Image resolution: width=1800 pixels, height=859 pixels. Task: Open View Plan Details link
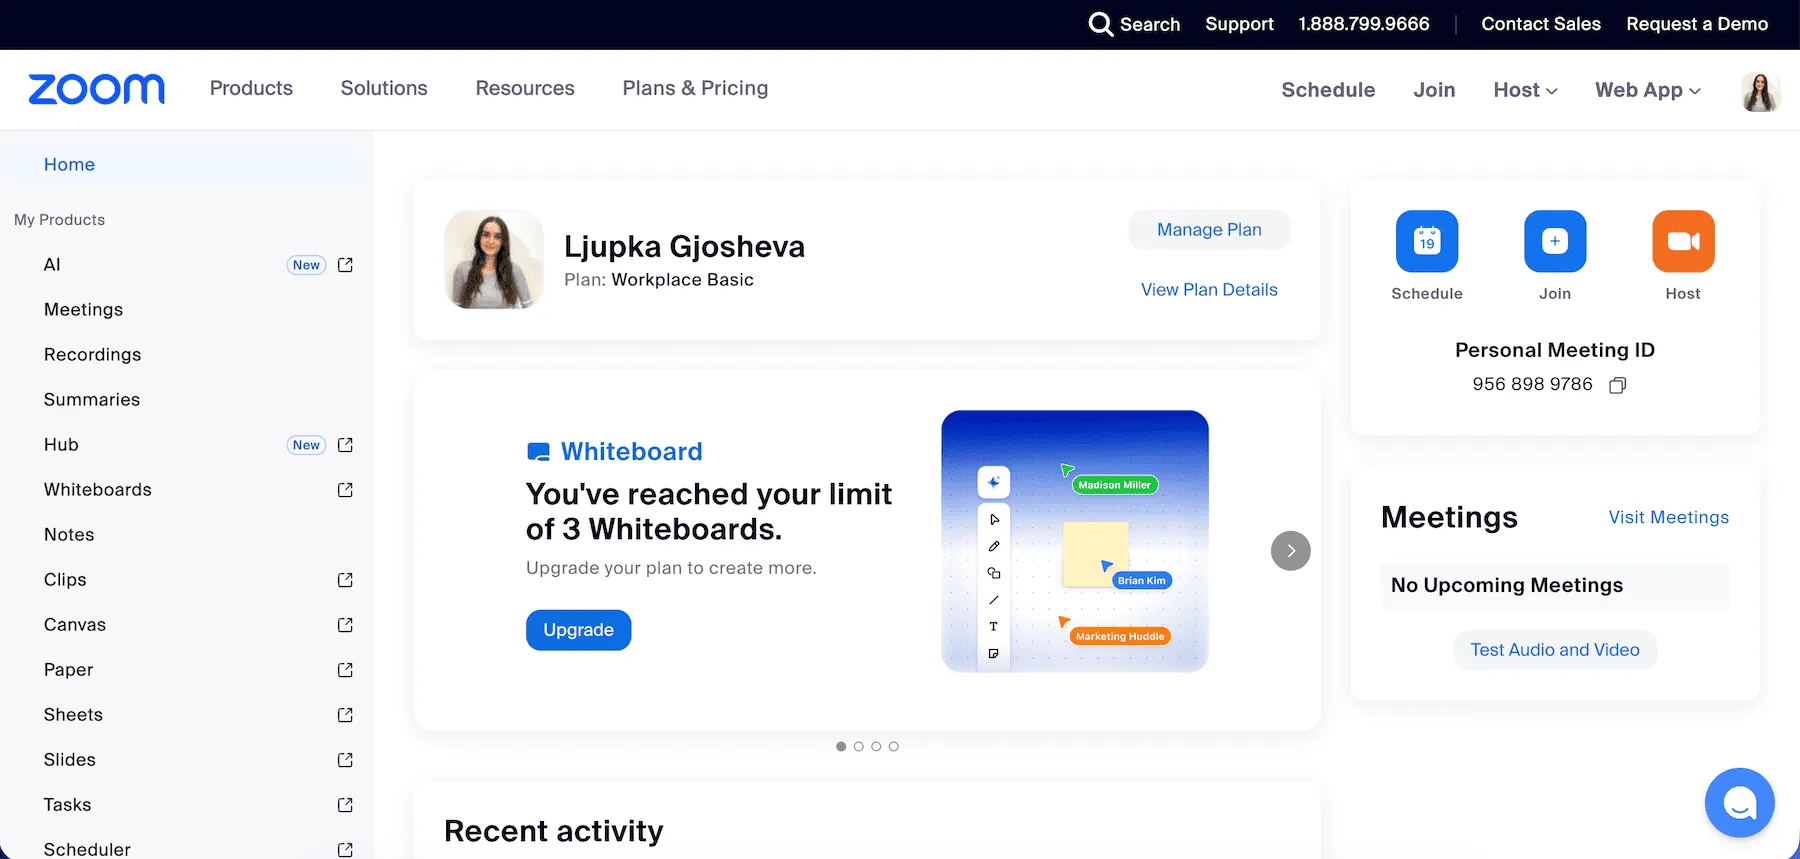pos(1209,290)
